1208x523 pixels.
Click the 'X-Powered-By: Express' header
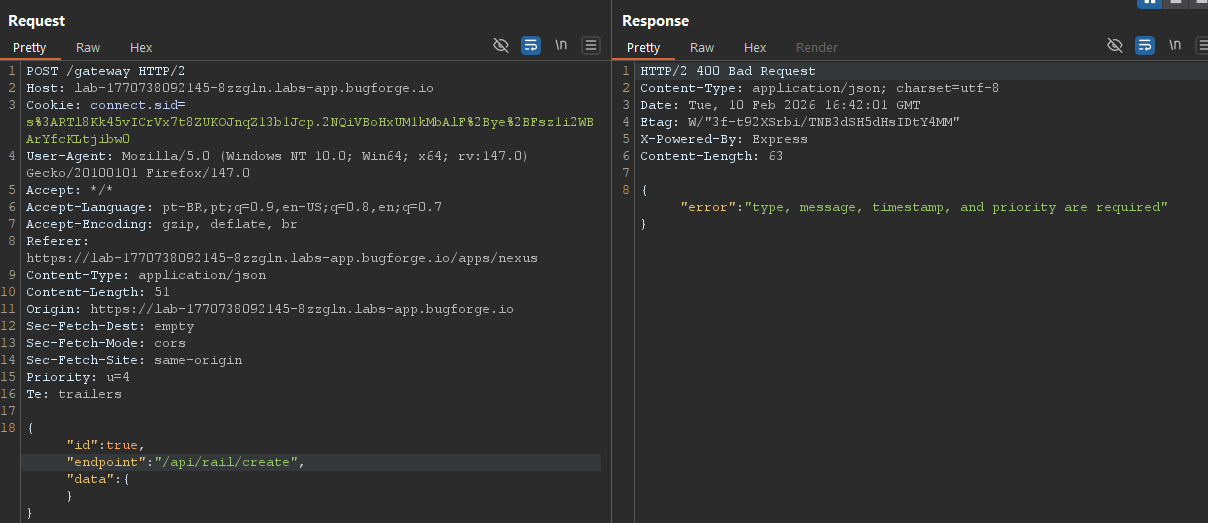coord(724,139)
